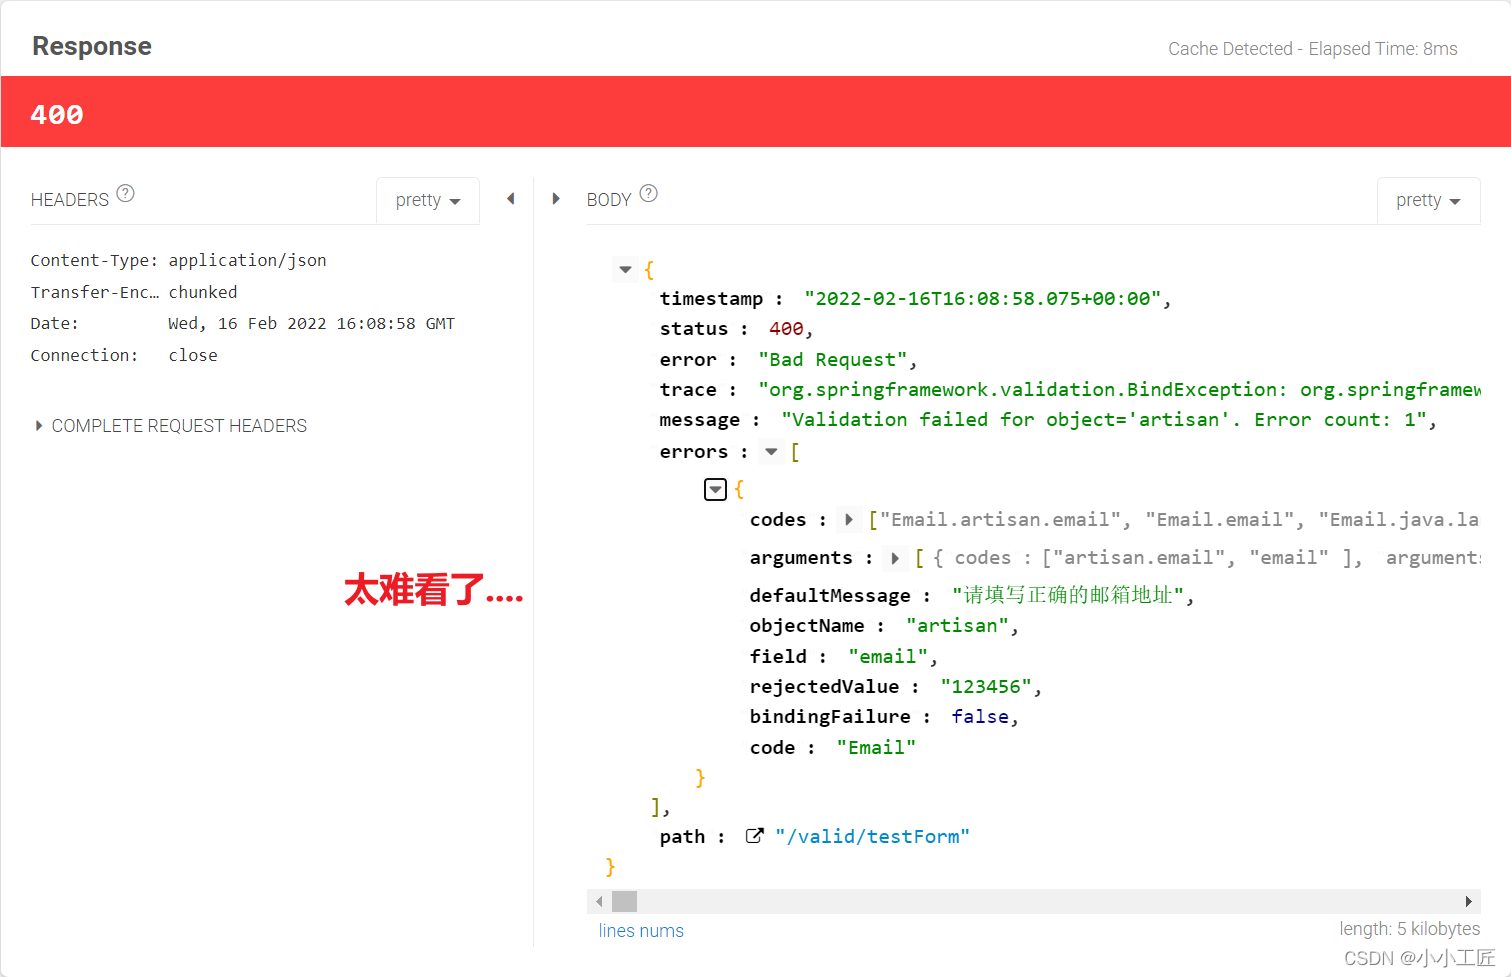Viewport: 1511px width, 977px height.
Task: Collapse the root JSON object triangle
Action: (625, 269)
